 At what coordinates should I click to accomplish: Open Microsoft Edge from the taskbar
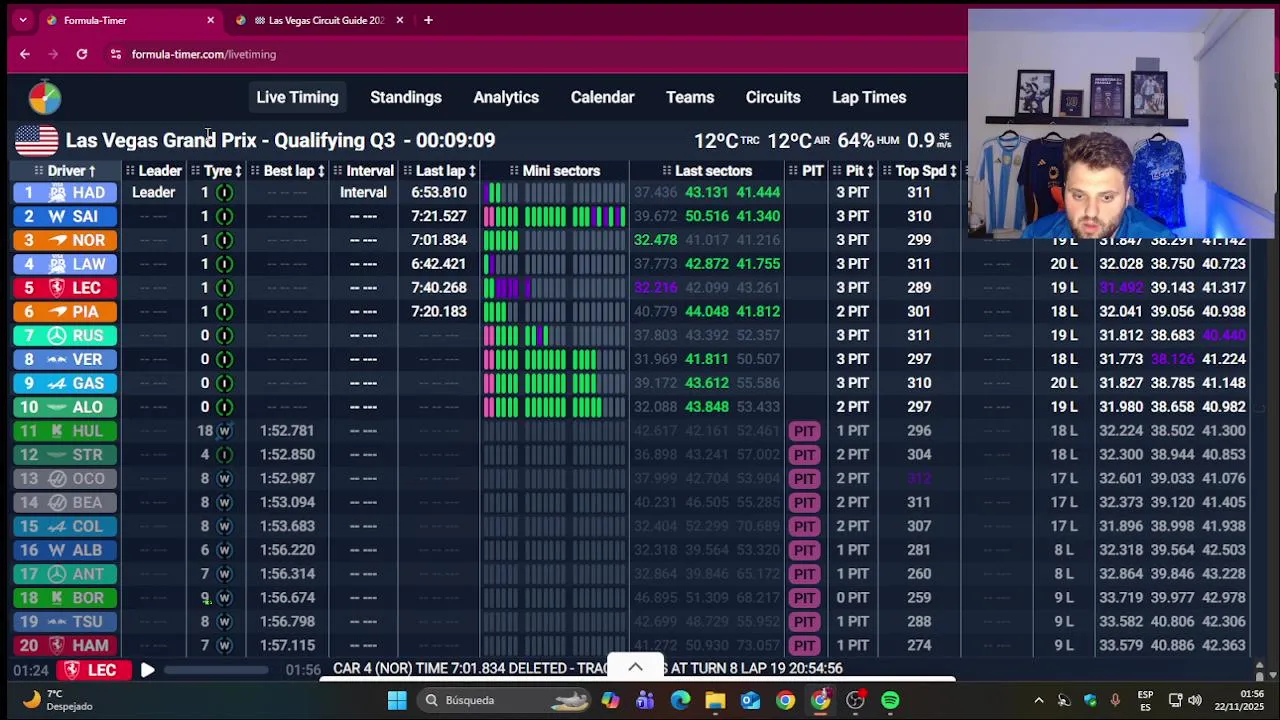tap(680, 700)
